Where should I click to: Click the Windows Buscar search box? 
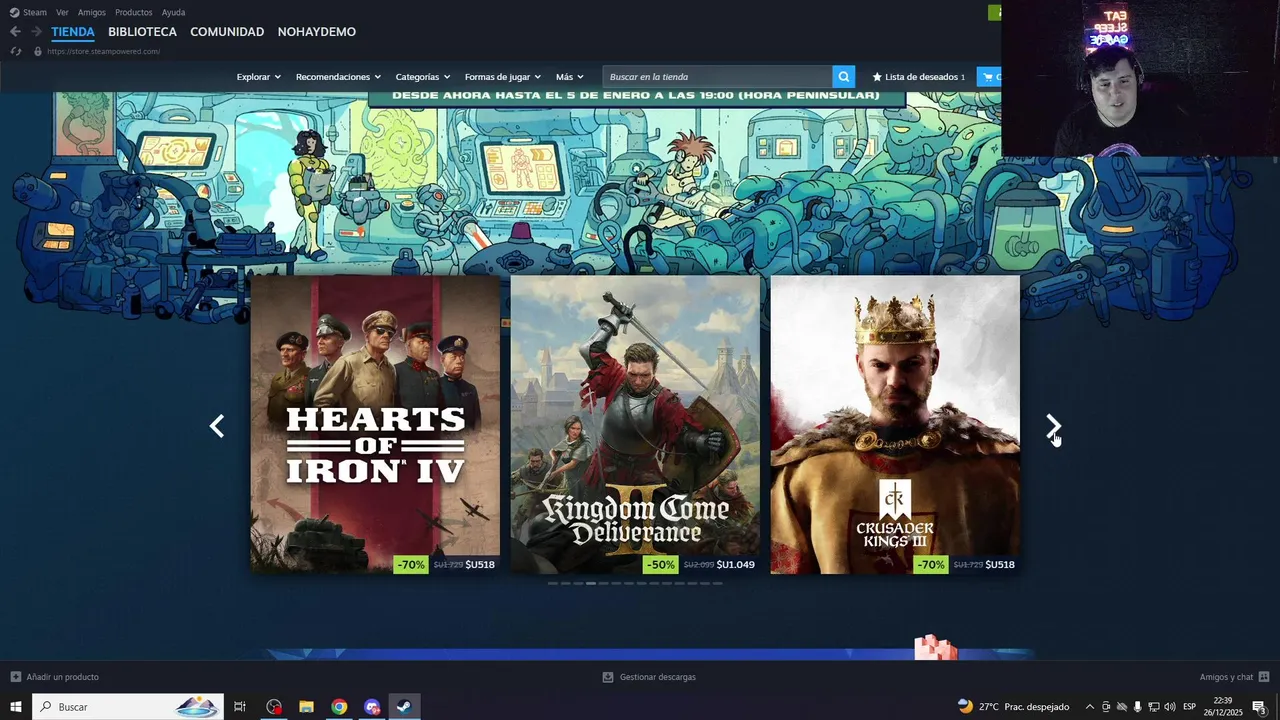[x=128, y=707]
